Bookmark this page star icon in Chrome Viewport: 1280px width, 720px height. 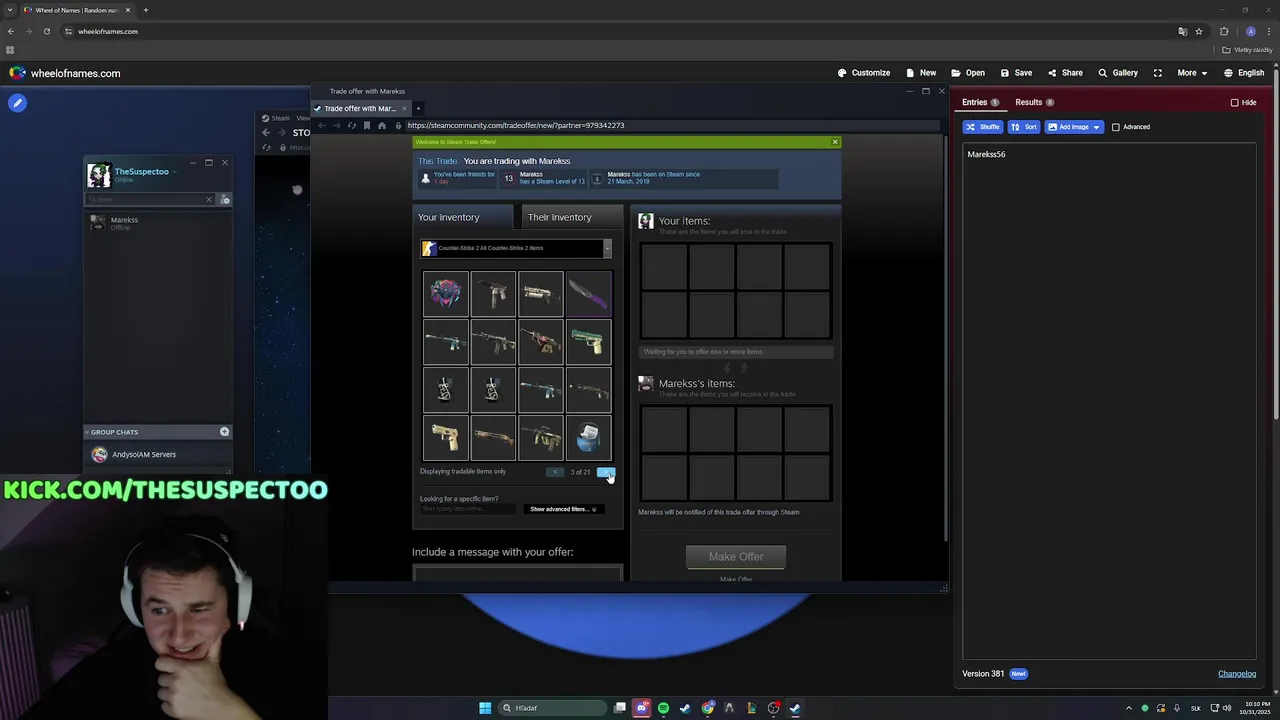1199,31
